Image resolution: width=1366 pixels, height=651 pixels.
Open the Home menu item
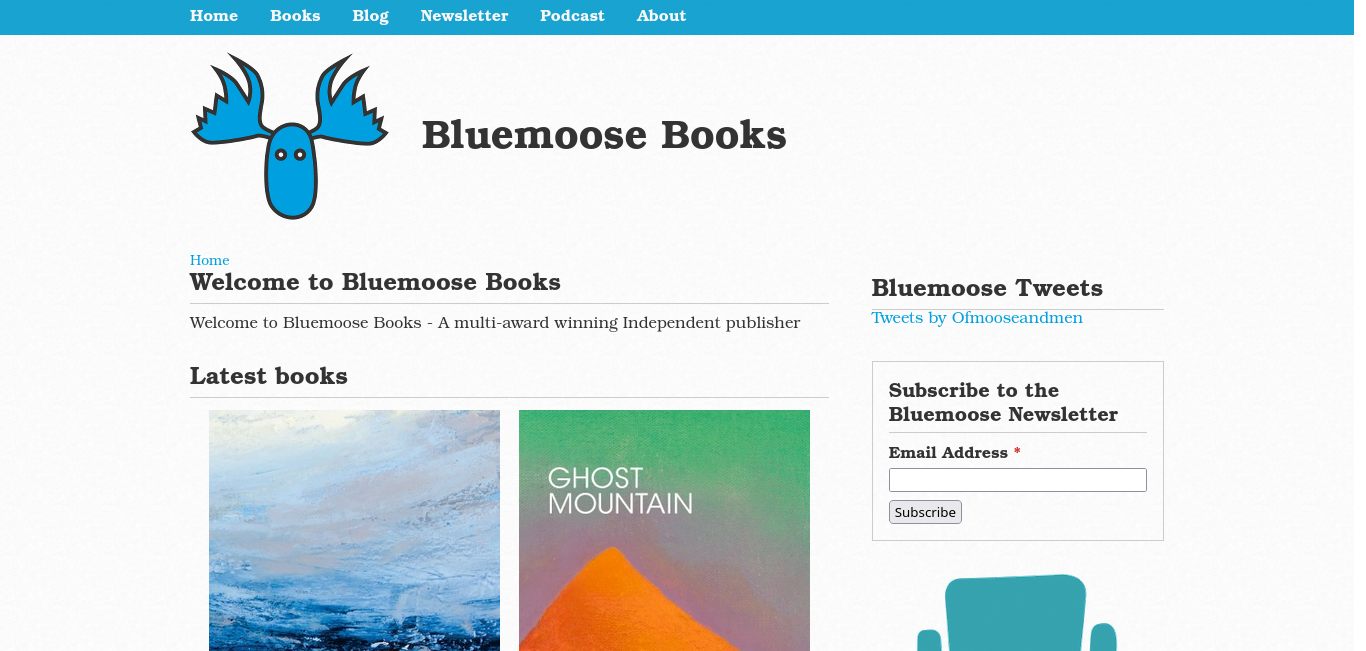pyautogui.click(x=214, y=16)
